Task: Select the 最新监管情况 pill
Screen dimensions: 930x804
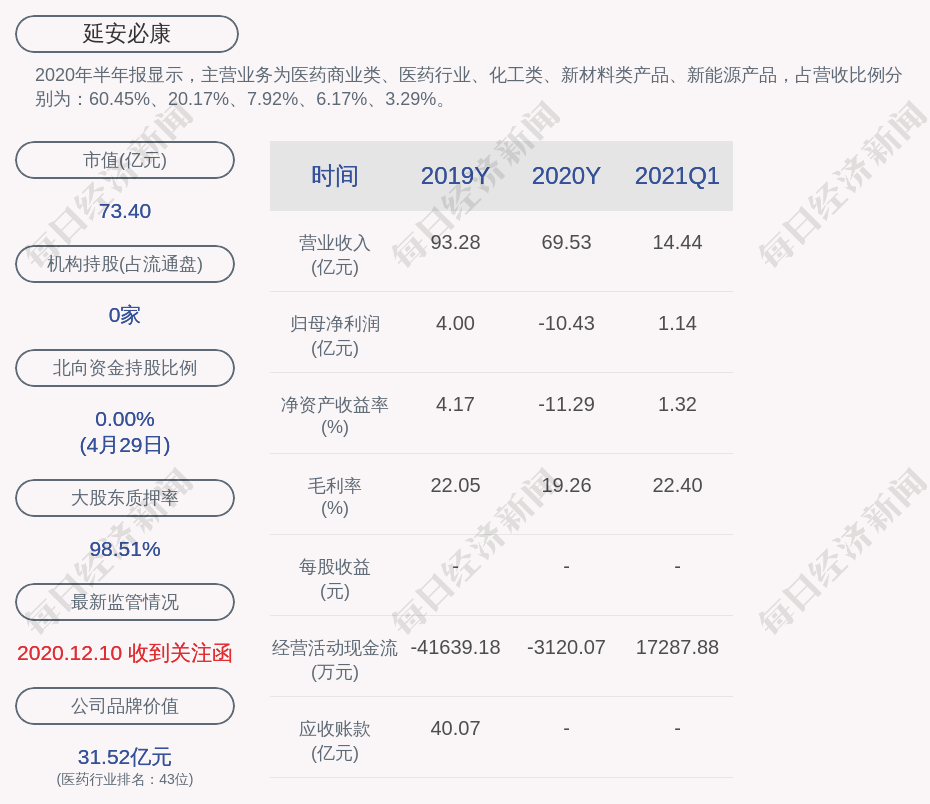Action: (125, 602)
